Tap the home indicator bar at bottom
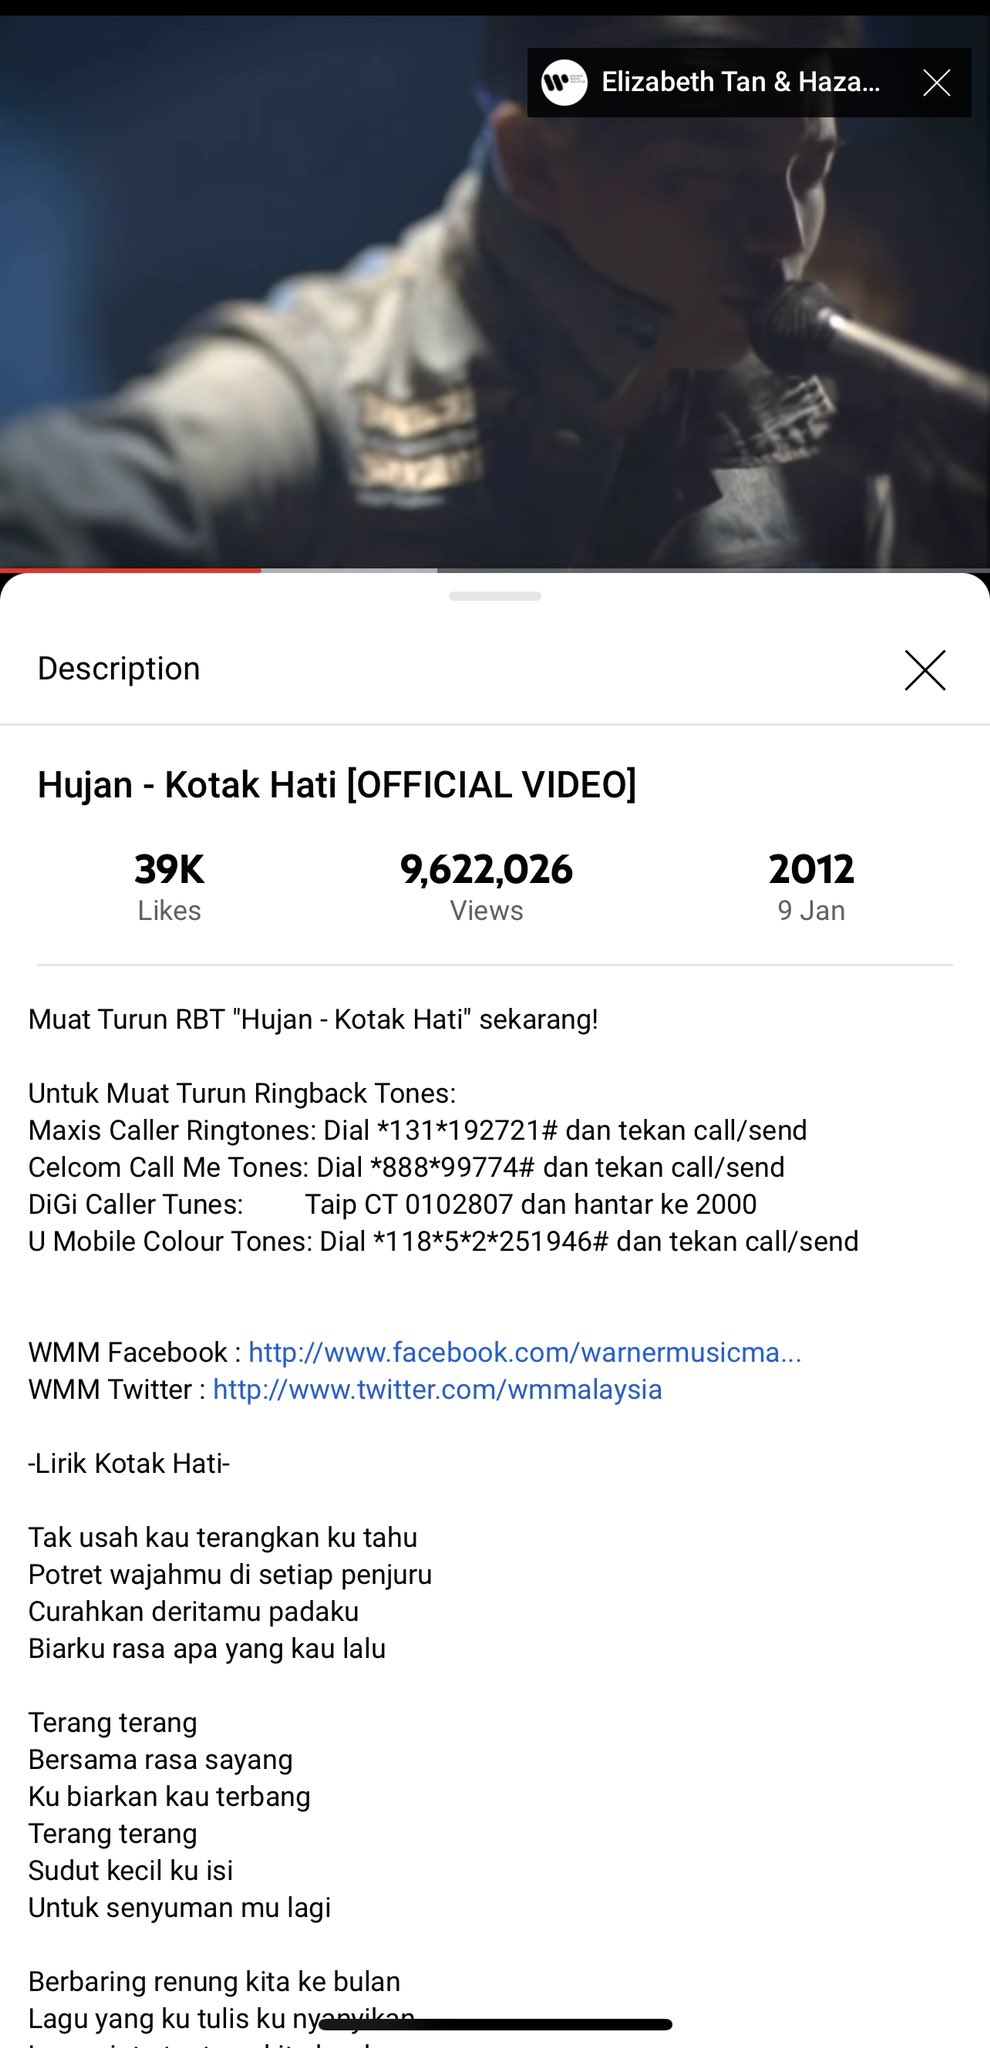 (495, 2024)
